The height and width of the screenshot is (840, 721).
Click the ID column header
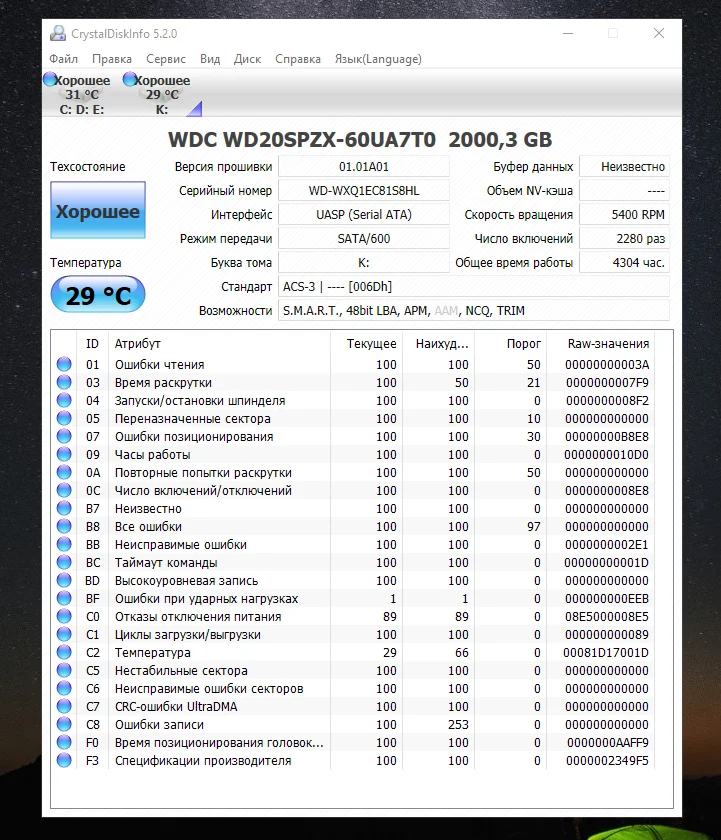93,343
